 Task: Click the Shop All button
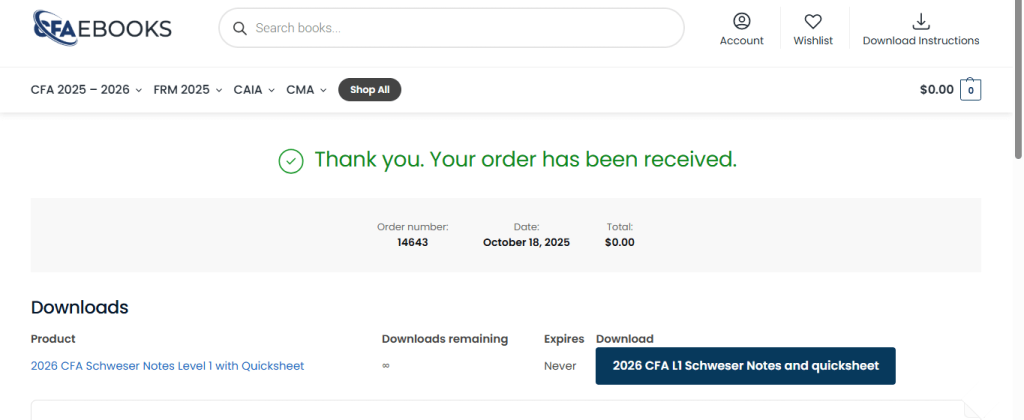pos(370,90)
